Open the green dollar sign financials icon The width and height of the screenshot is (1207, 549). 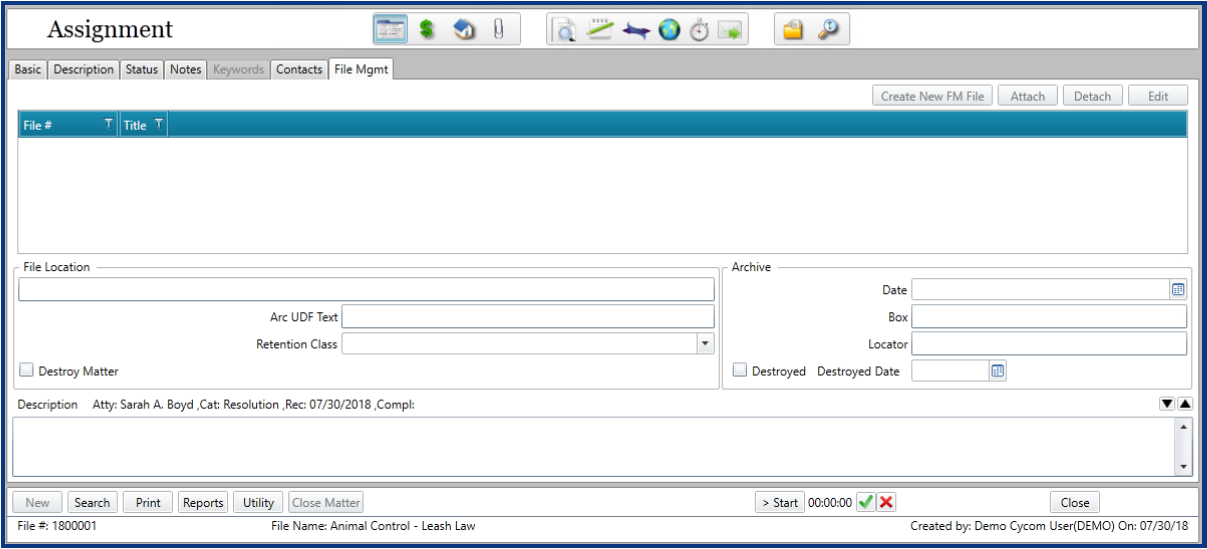pyautogui.click(x=427, y=30)
